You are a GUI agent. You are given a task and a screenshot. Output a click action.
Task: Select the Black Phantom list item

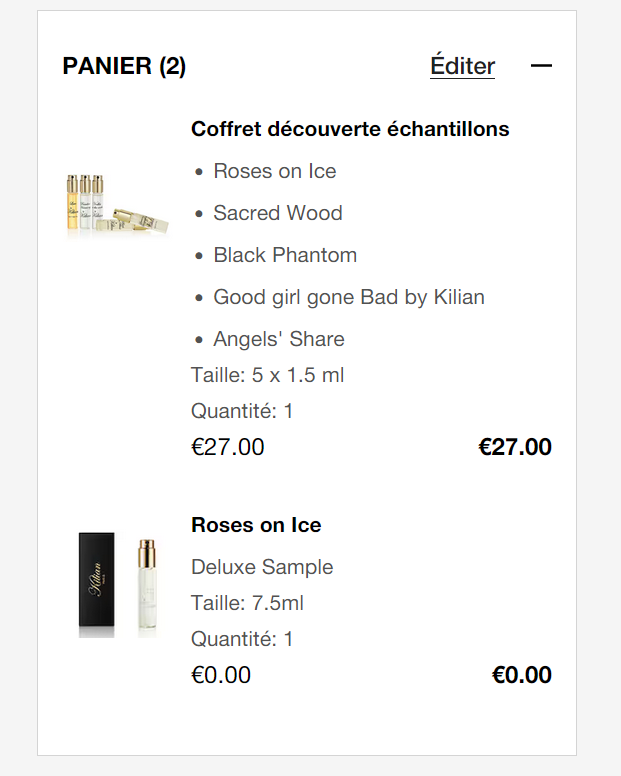(x=285, y=255)
